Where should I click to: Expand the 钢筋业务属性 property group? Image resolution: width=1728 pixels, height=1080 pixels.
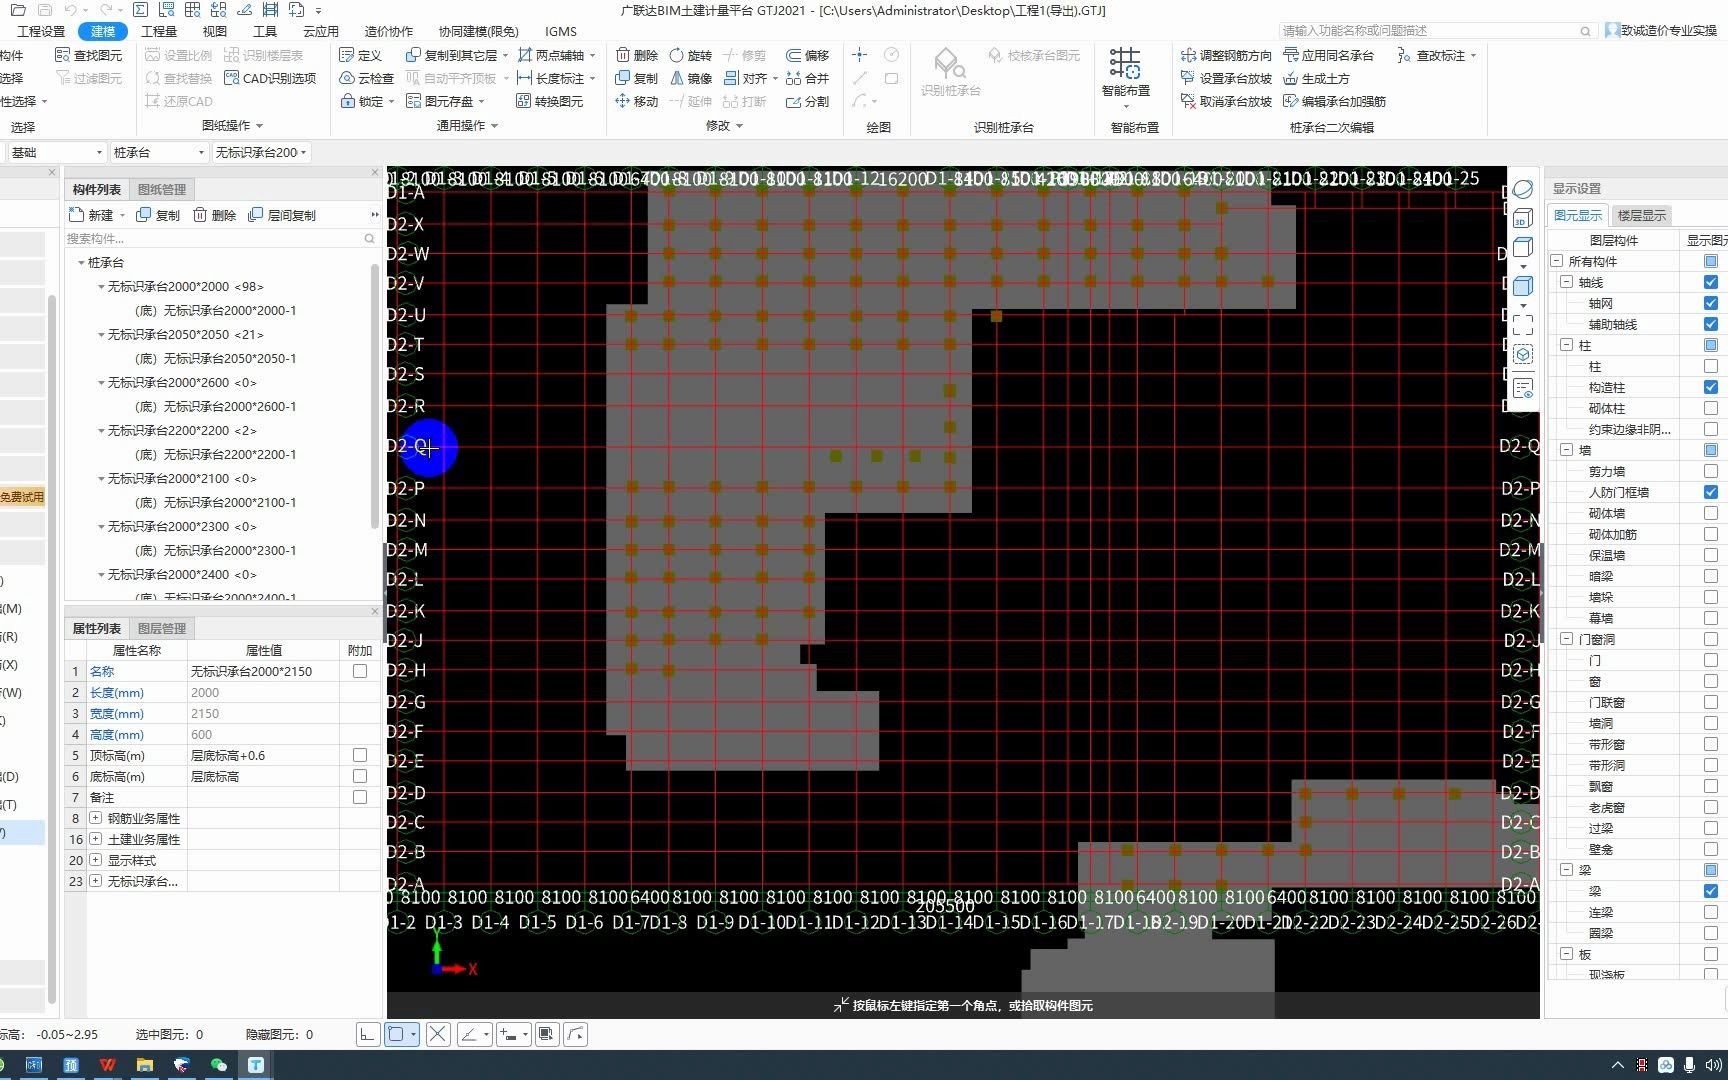point(96,818)
